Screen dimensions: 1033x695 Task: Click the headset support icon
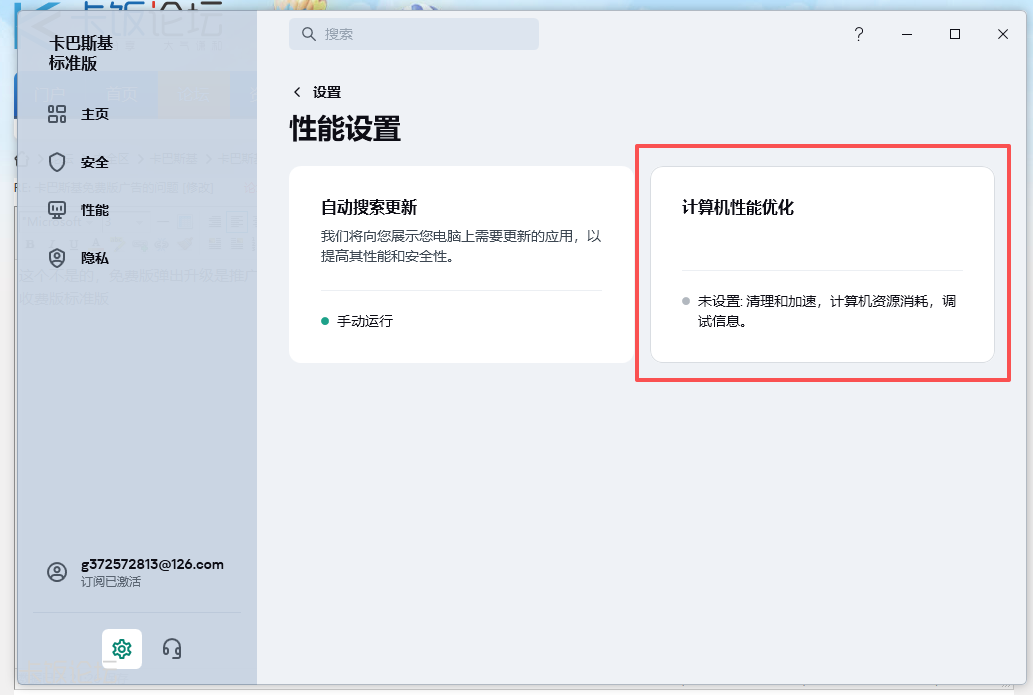click(171, 648)
